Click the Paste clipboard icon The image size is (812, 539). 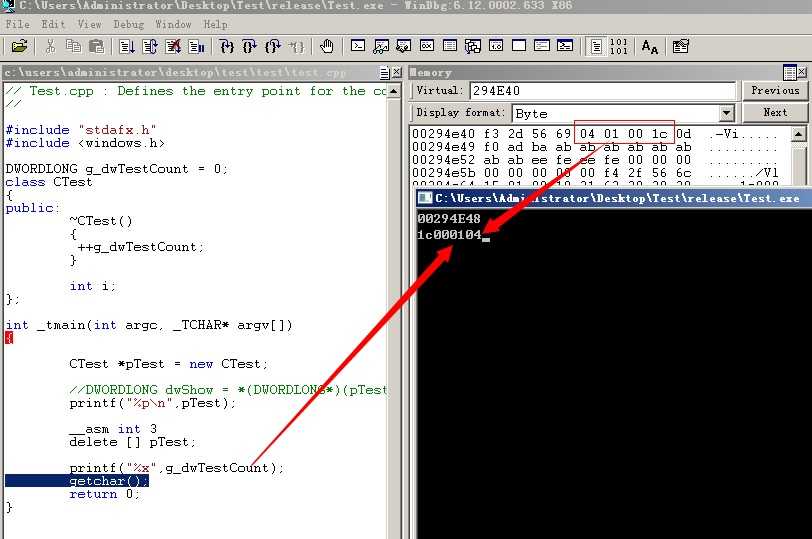pyautogui.click(x=97, y=47)
